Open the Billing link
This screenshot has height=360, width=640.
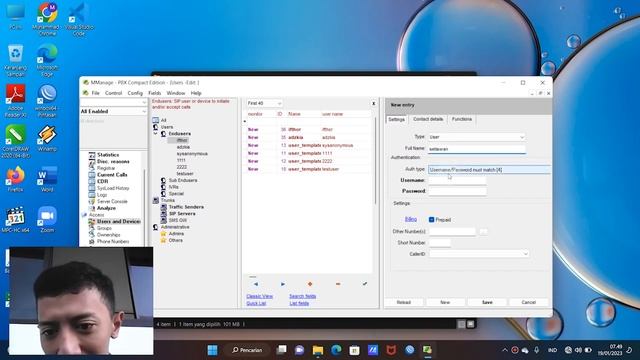411,219
